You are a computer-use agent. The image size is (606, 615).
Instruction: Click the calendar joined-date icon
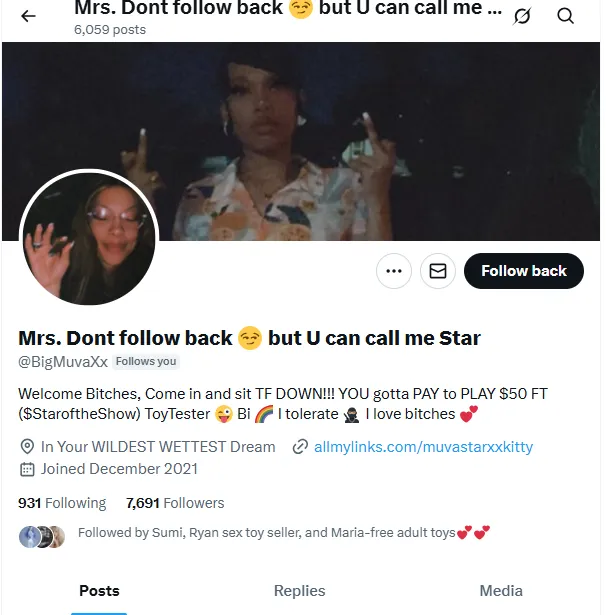point(27,469)
